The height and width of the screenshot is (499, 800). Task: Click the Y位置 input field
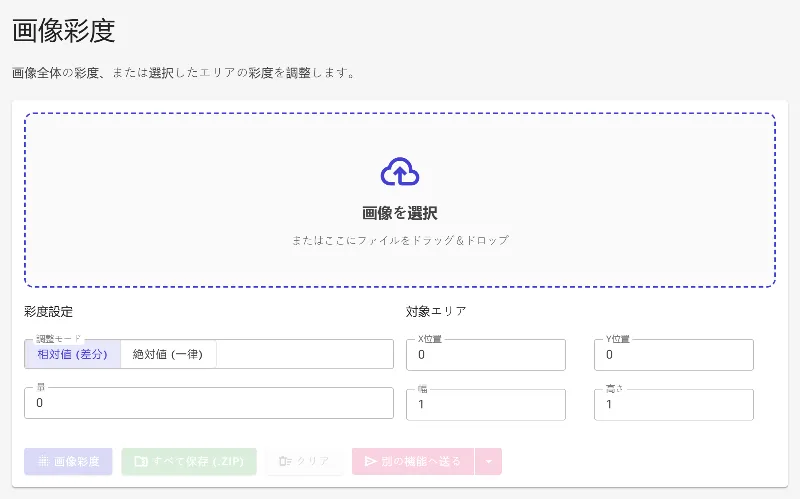673,355
